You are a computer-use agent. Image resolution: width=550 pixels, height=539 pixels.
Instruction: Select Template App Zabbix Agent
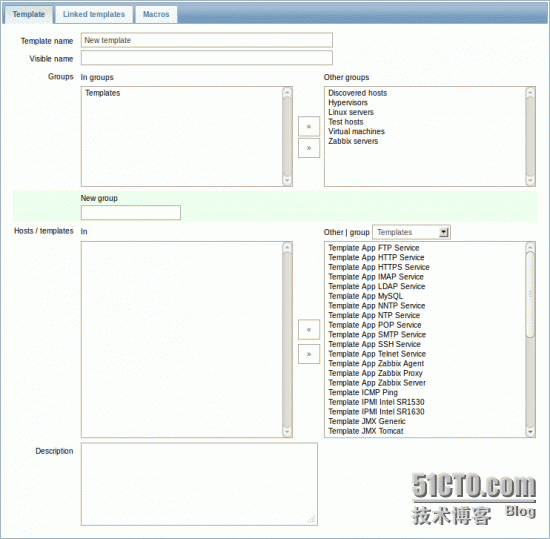click(x=376, y=364)
